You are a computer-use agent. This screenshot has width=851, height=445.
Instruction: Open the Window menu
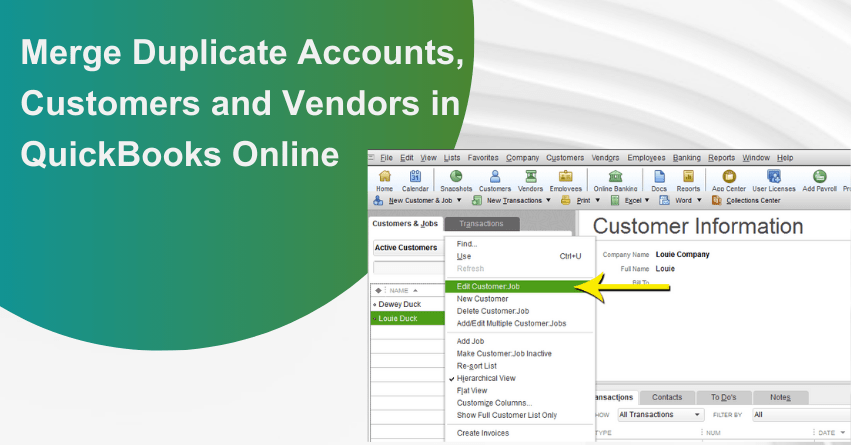(756, 158)
